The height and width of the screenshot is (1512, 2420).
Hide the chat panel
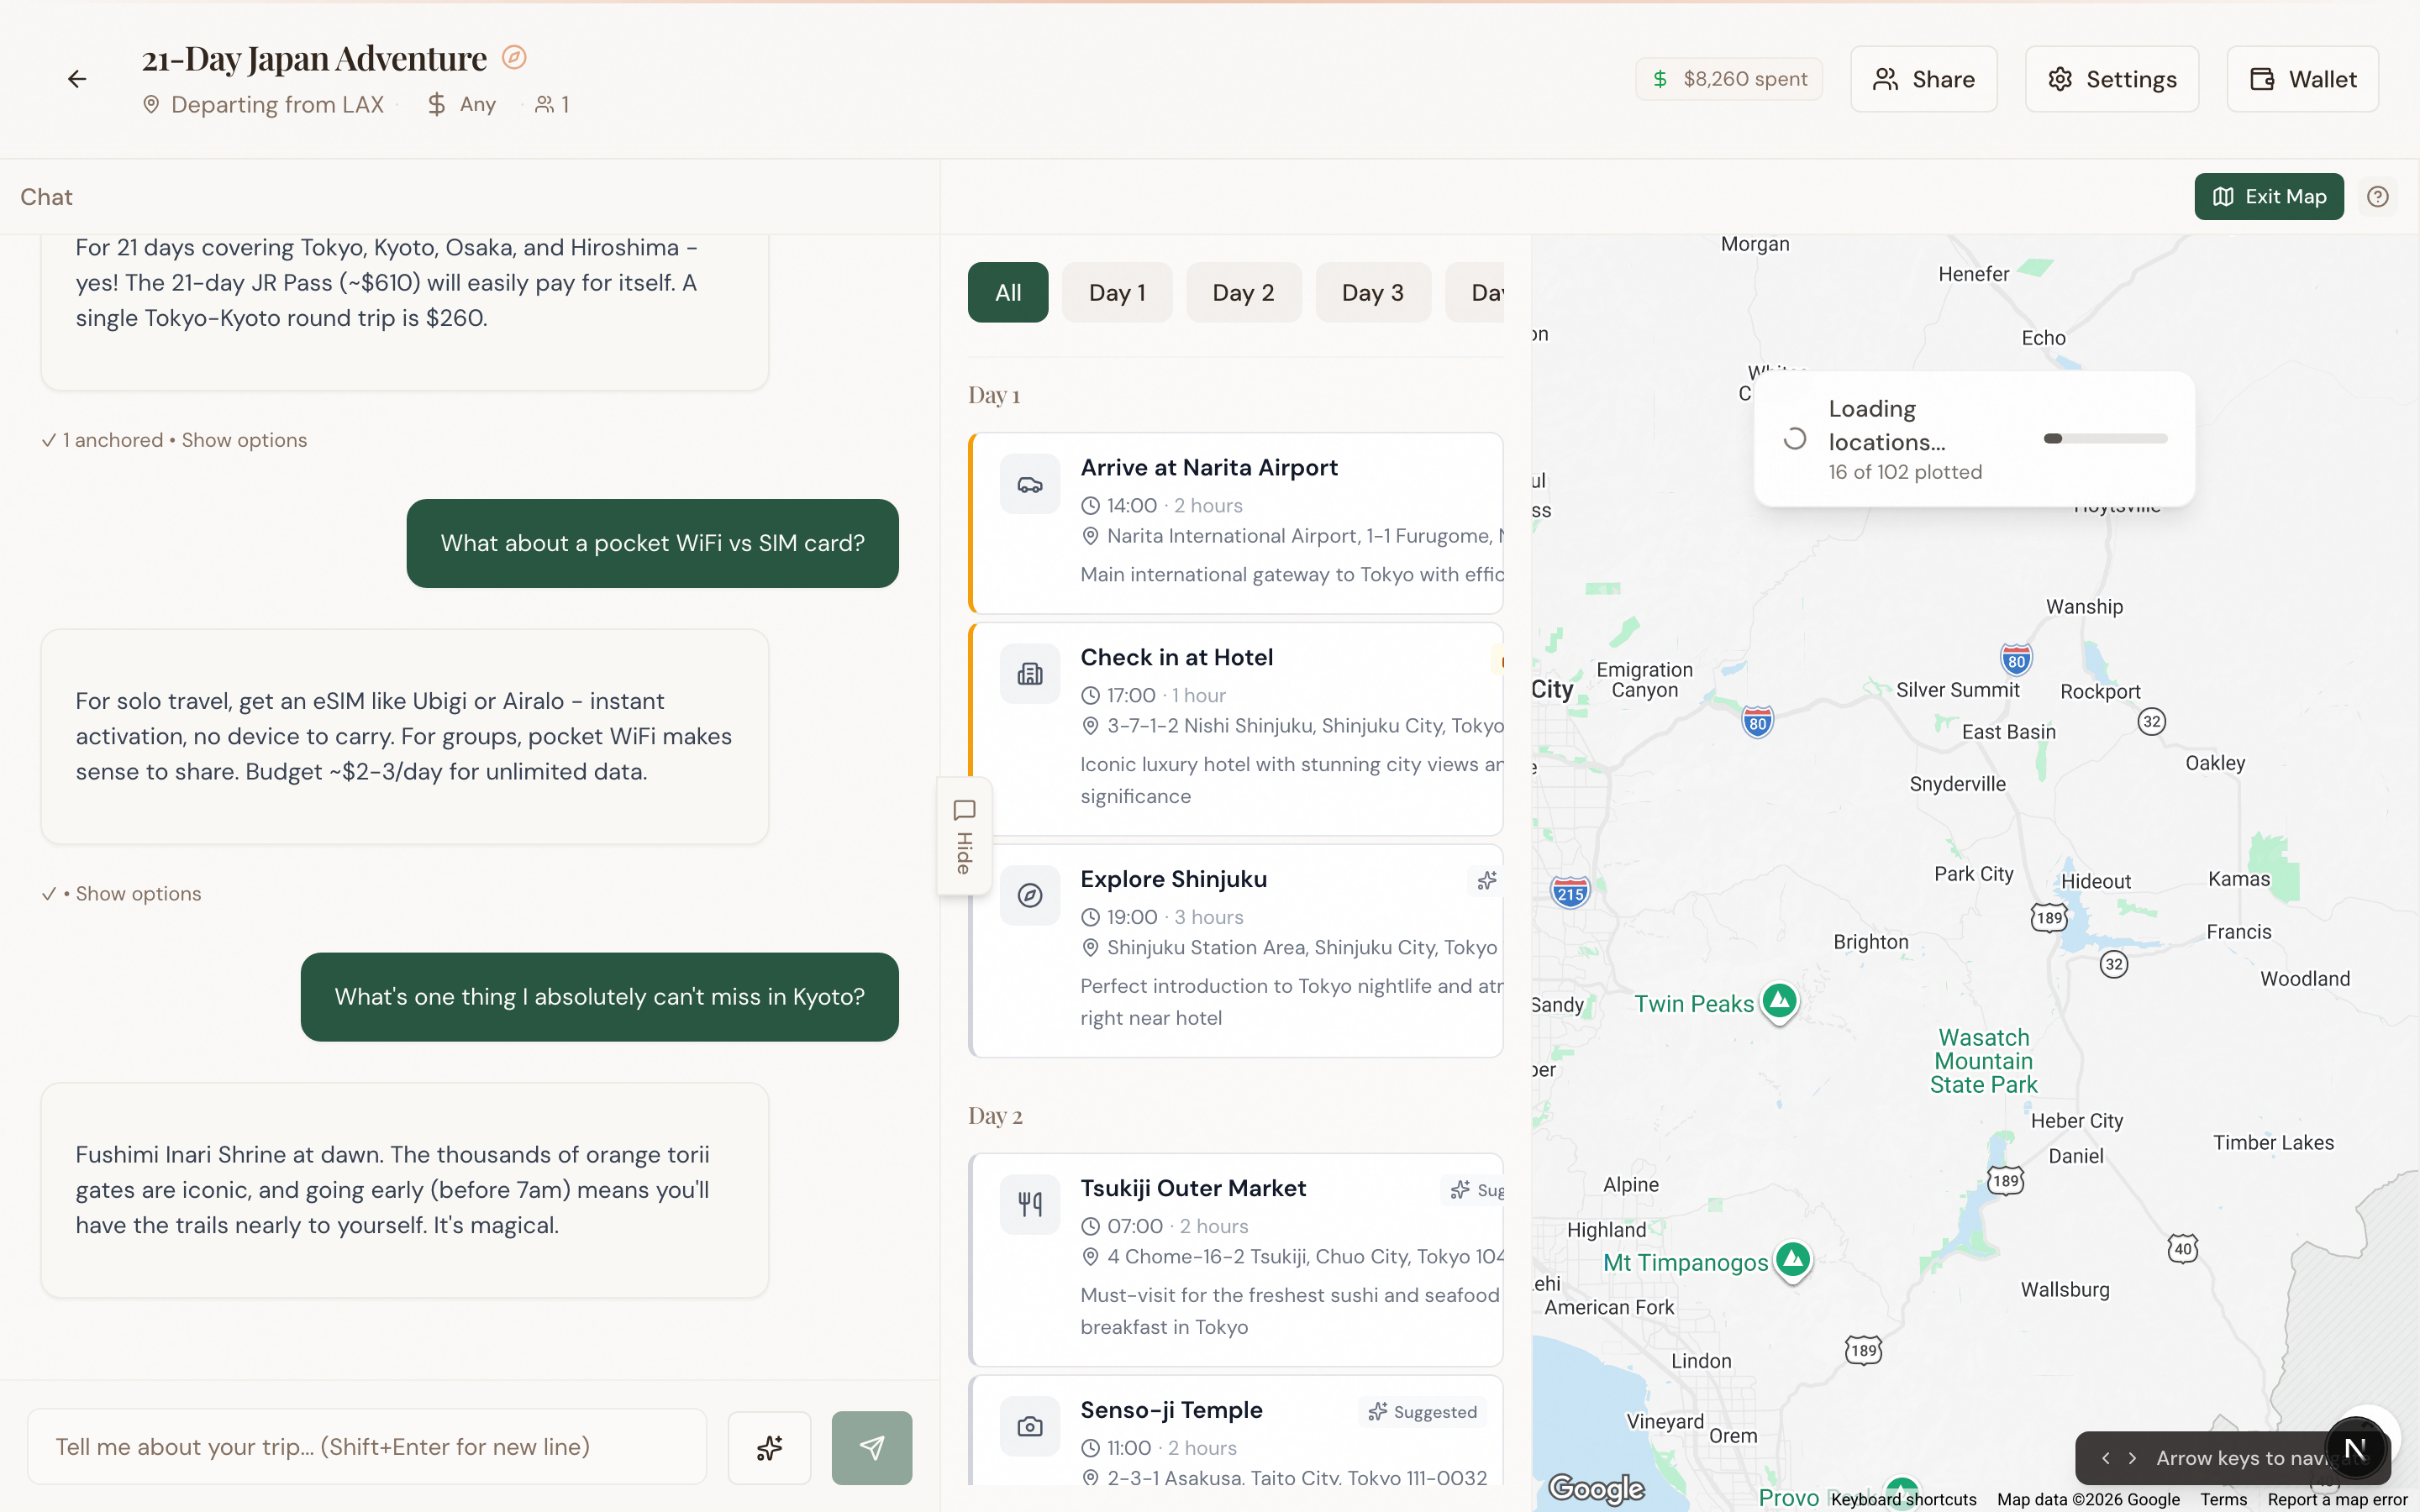tap(964, 836)
